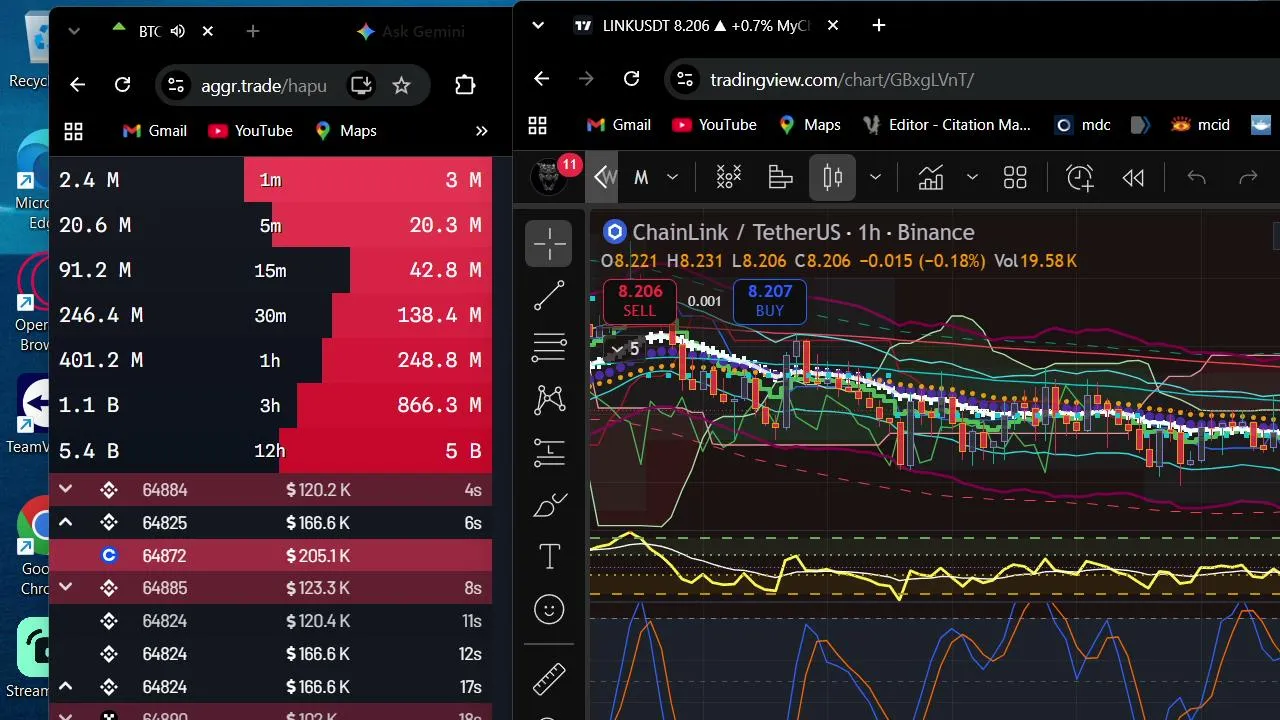This screenshot has height=720, width=1280.
Task: Open the Editor - Citation Ma... bookmark
Action: tap(946, 125)
